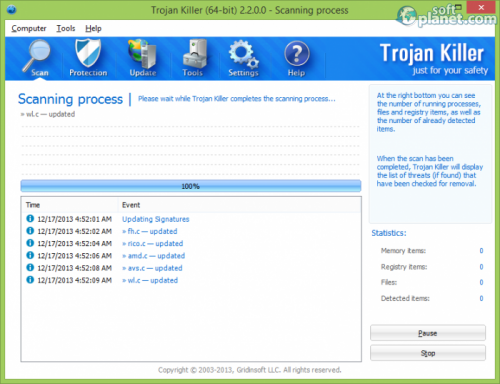The width and height of the screenshot is (500, 384).
Task: Pause the scanning process
Action: (428, 333)
